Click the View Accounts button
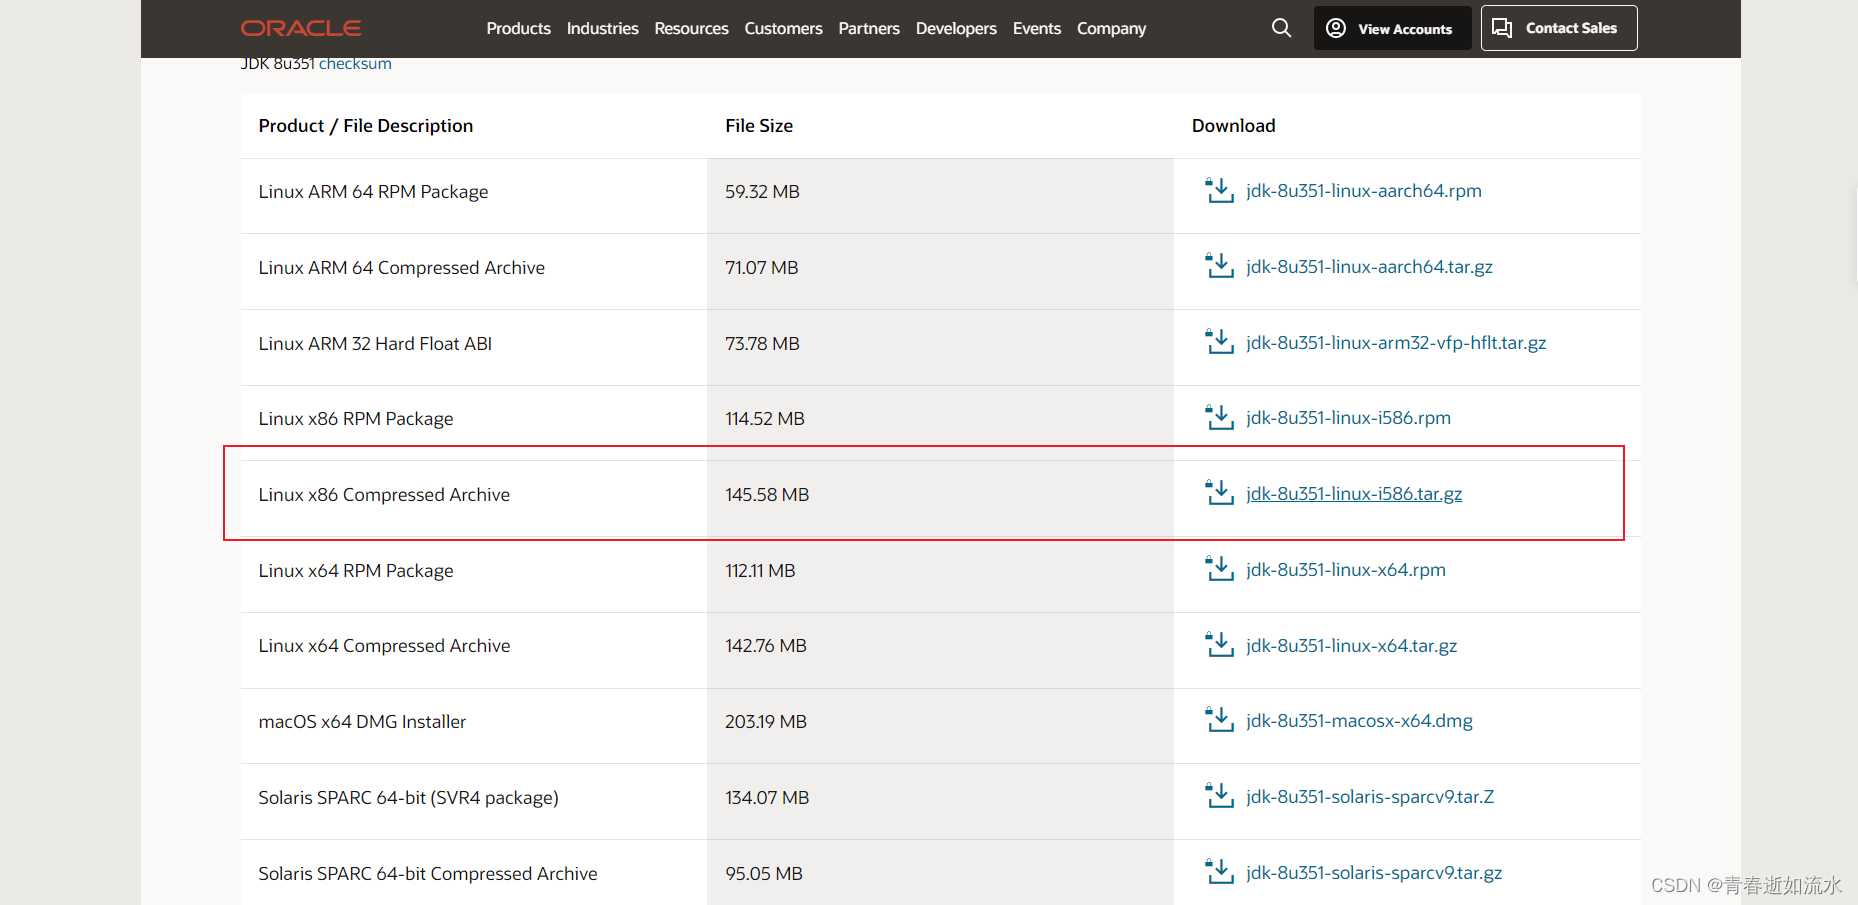 (1392, 28)
